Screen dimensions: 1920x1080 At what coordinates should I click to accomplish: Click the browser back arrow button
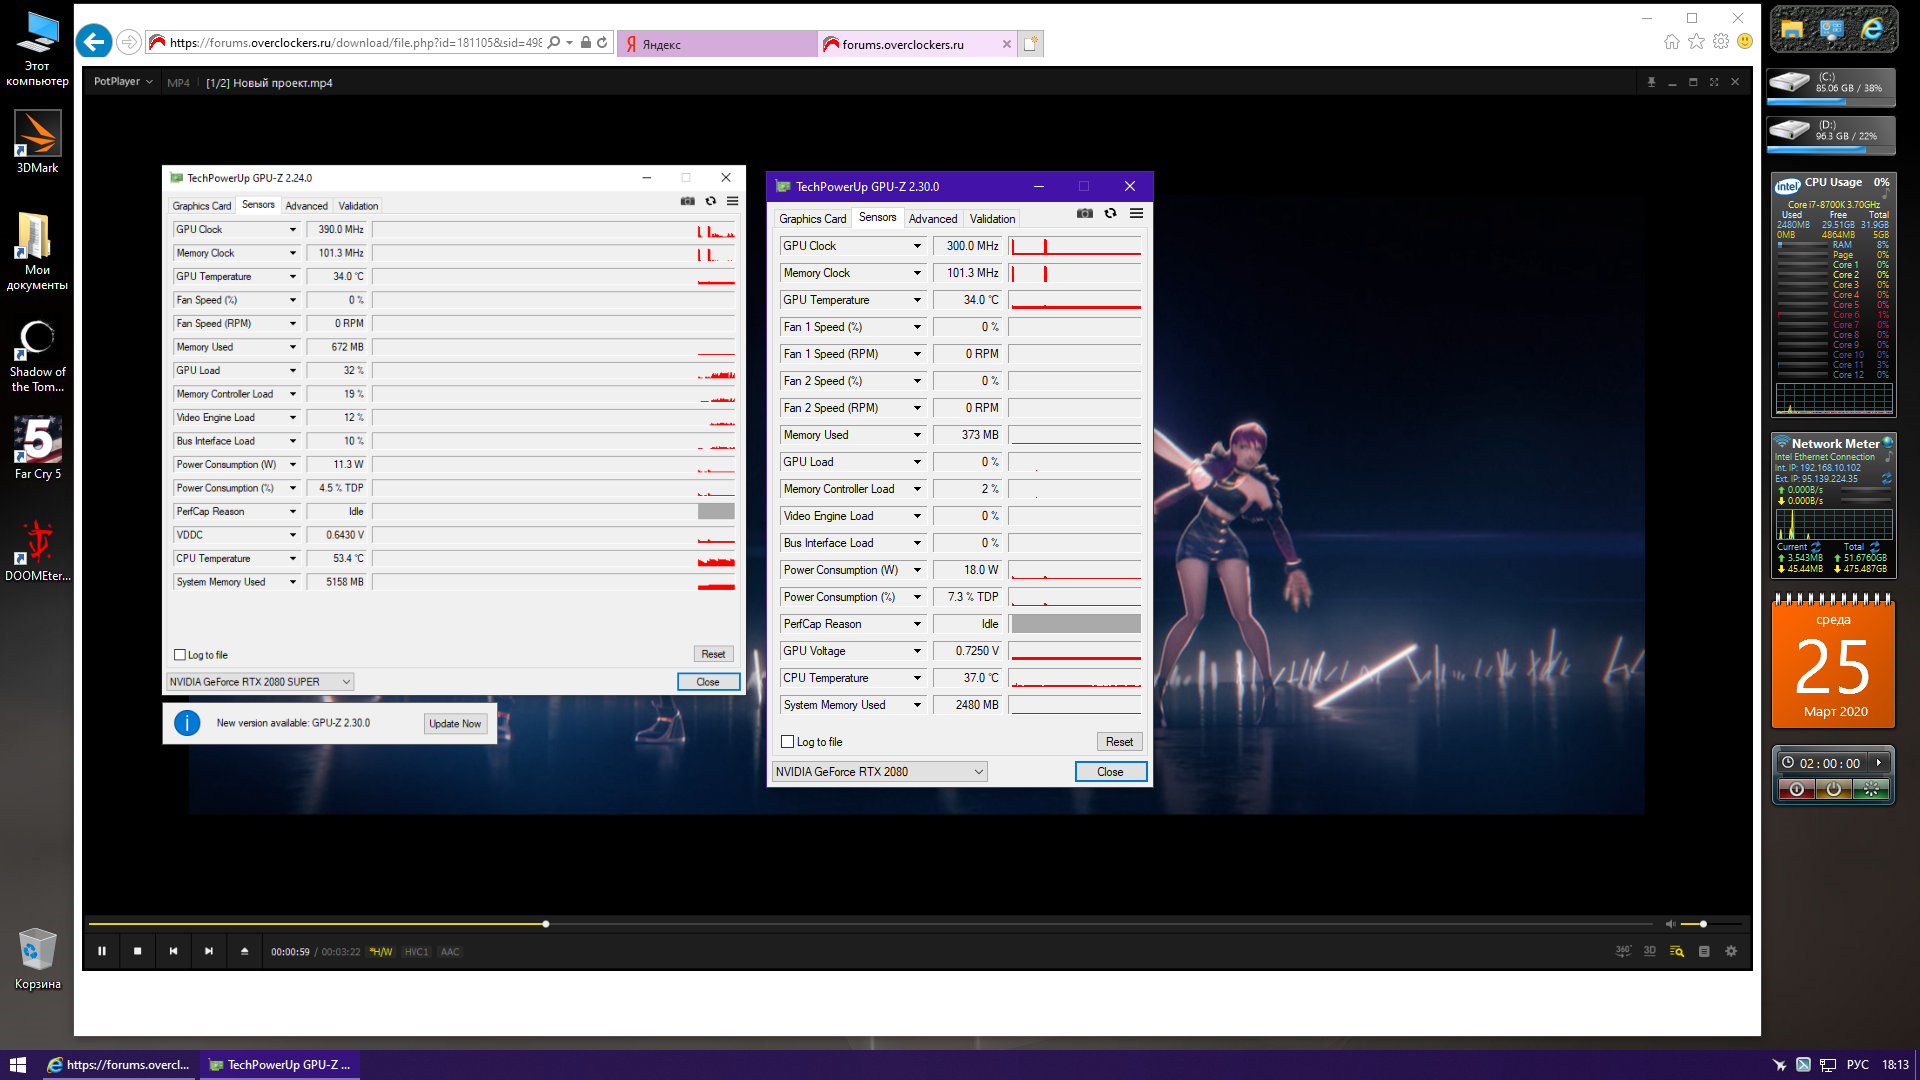pos(94,42)
